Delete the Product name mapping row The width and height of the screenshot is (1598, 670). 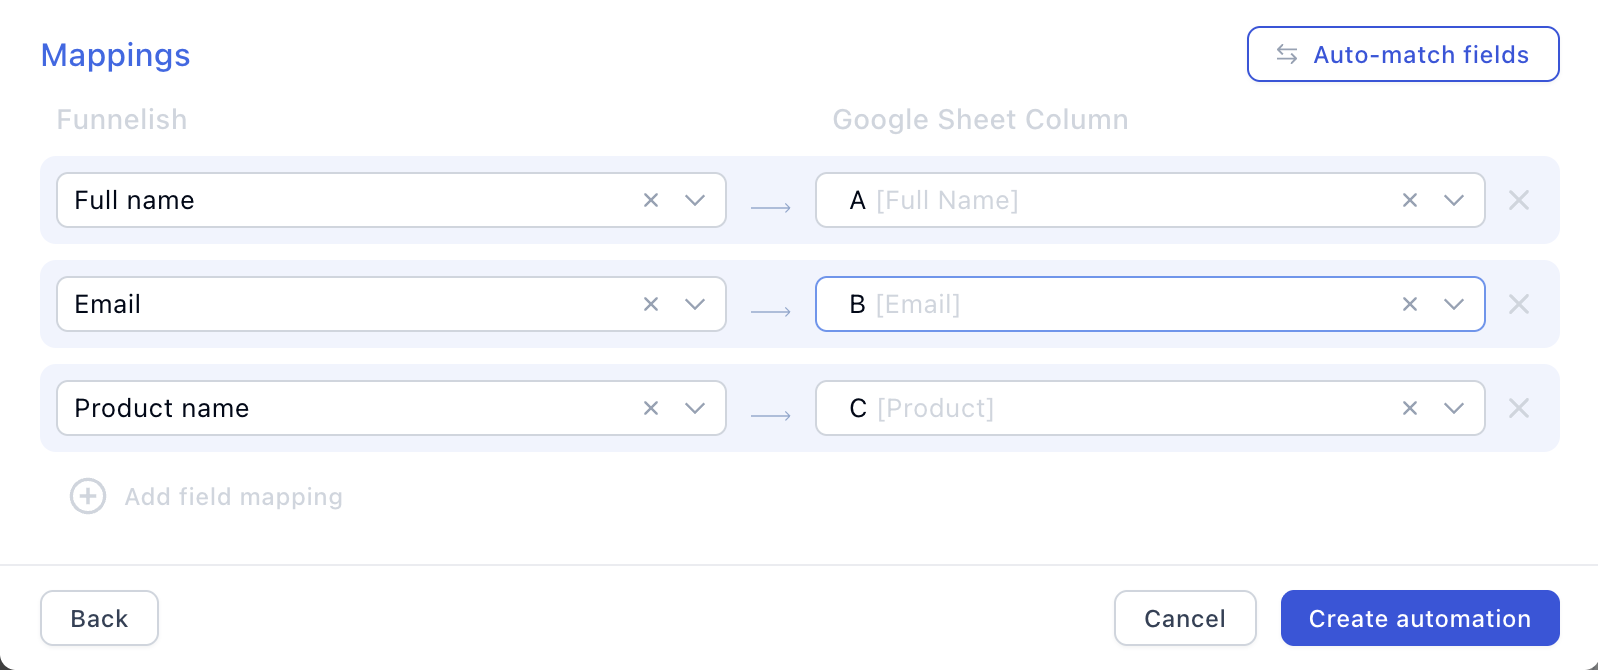tap(1519, 408)
